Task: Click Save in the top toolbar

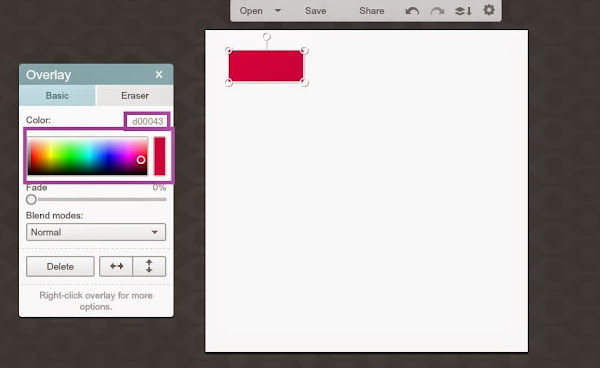Action: [x=316, y=11]
